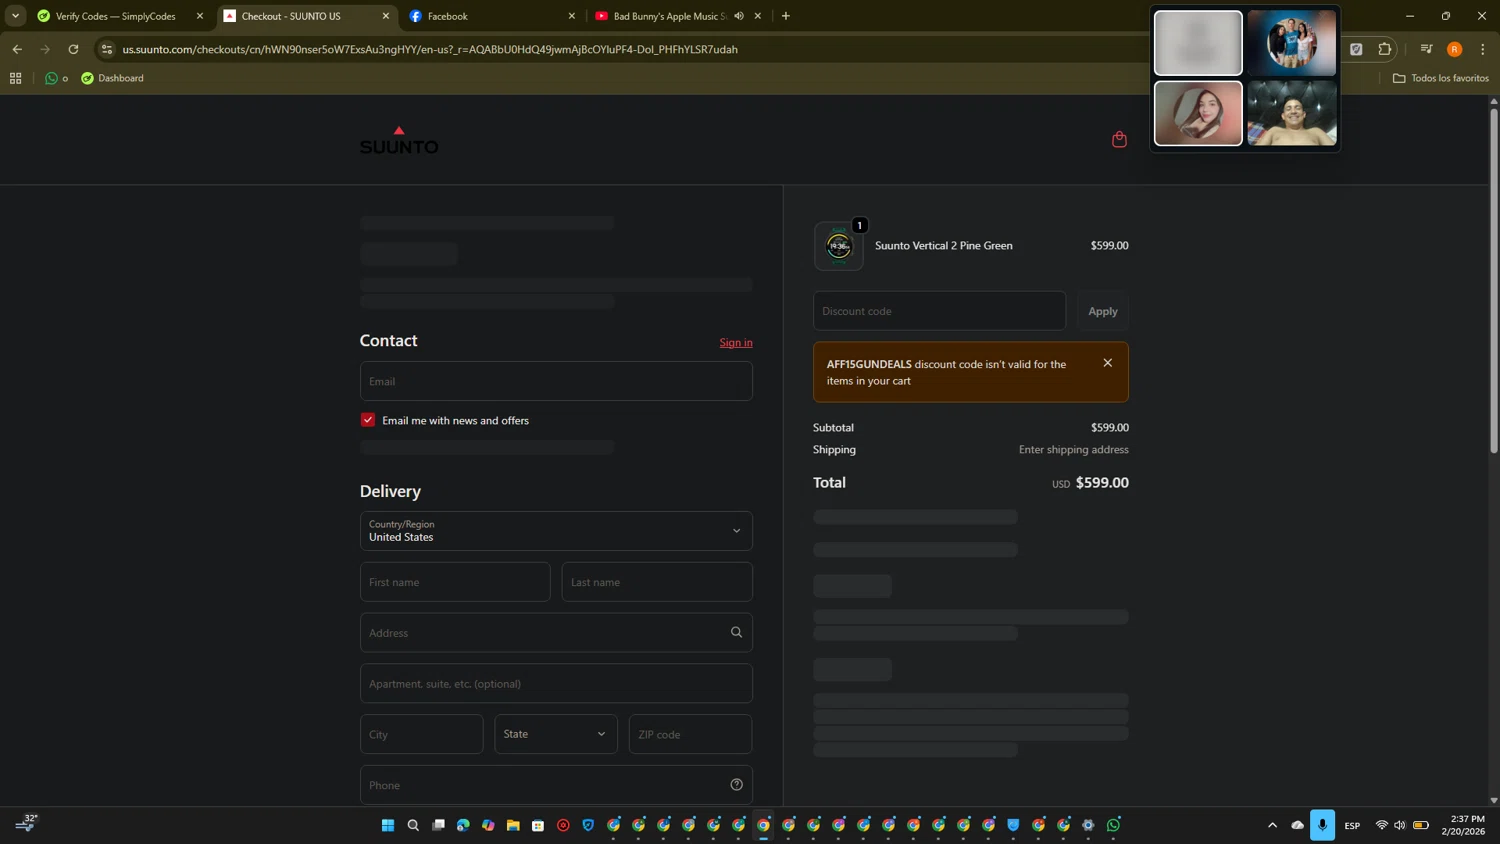Uncheck Email me with news and offers

coord(368,420)
